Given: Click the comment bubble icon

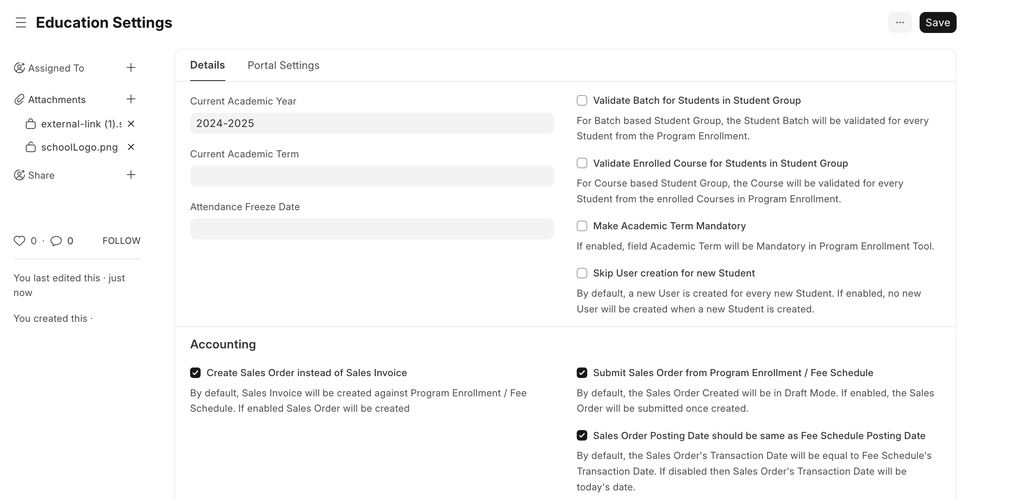Looking at the screenshot, I should click(x=56, y=241).
